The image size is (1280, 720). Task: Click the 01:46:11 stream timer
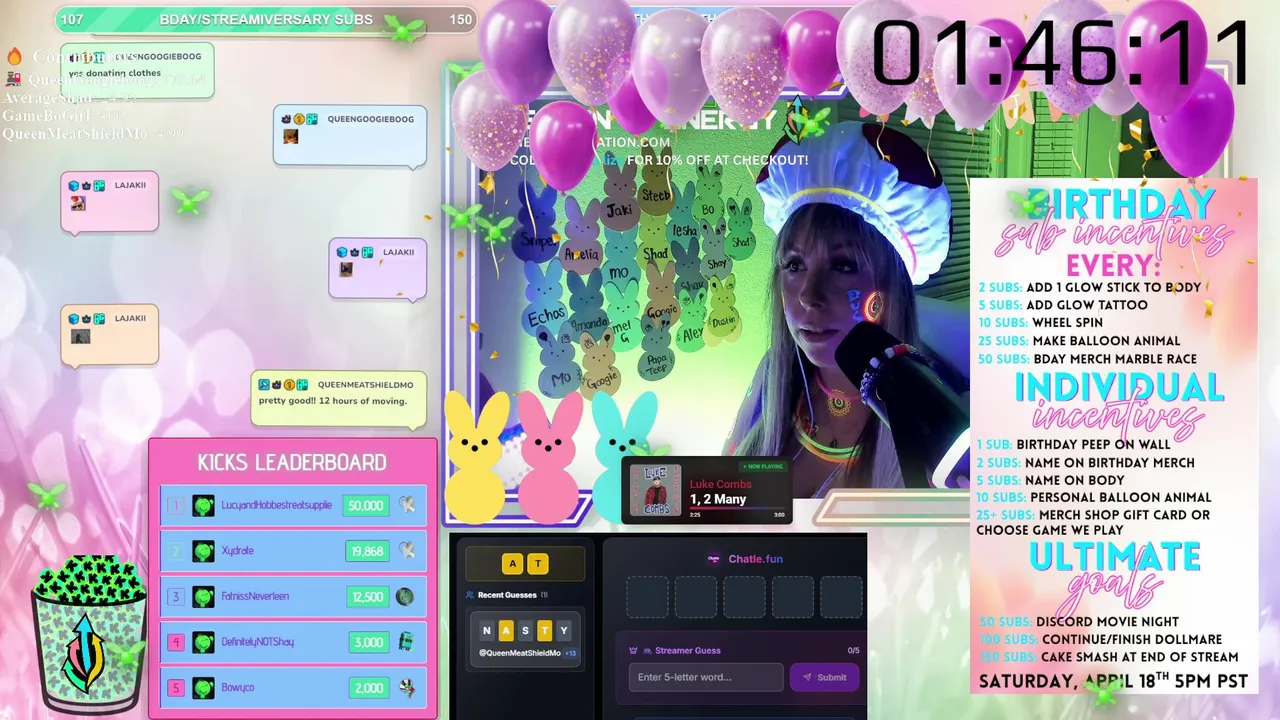[1062, 52]
